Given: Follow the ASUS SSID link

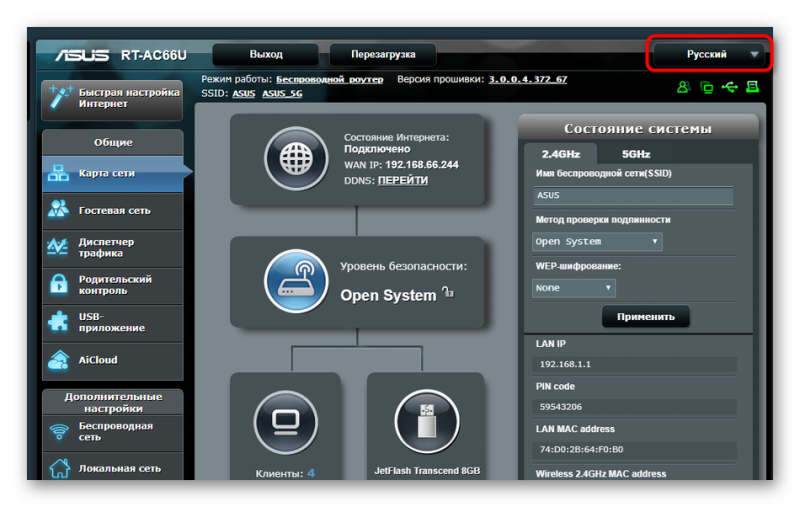Looking at the screenshot, I should (243, 94).
